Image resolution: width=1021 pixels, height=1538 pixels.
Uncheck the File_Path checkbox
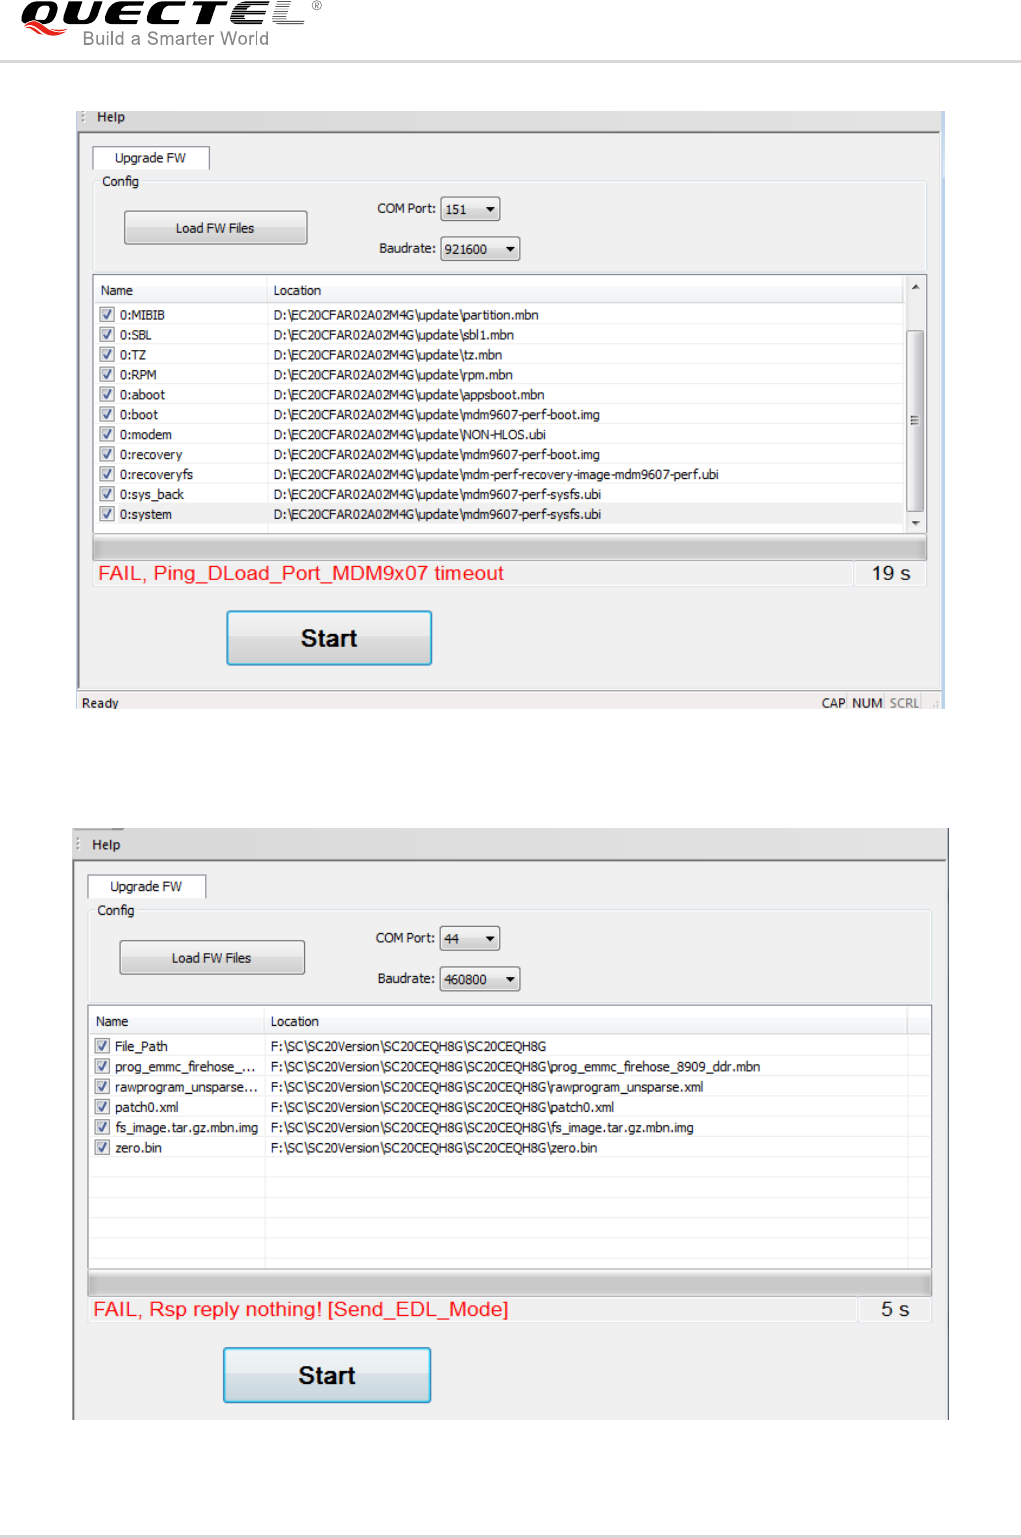point(102,1046)
